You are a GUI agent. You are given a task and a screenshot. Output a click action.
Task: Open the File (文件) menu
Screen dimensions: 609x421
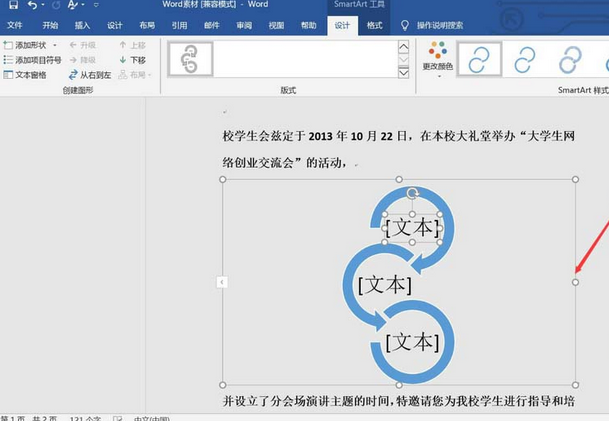click(x=15, y=25)
